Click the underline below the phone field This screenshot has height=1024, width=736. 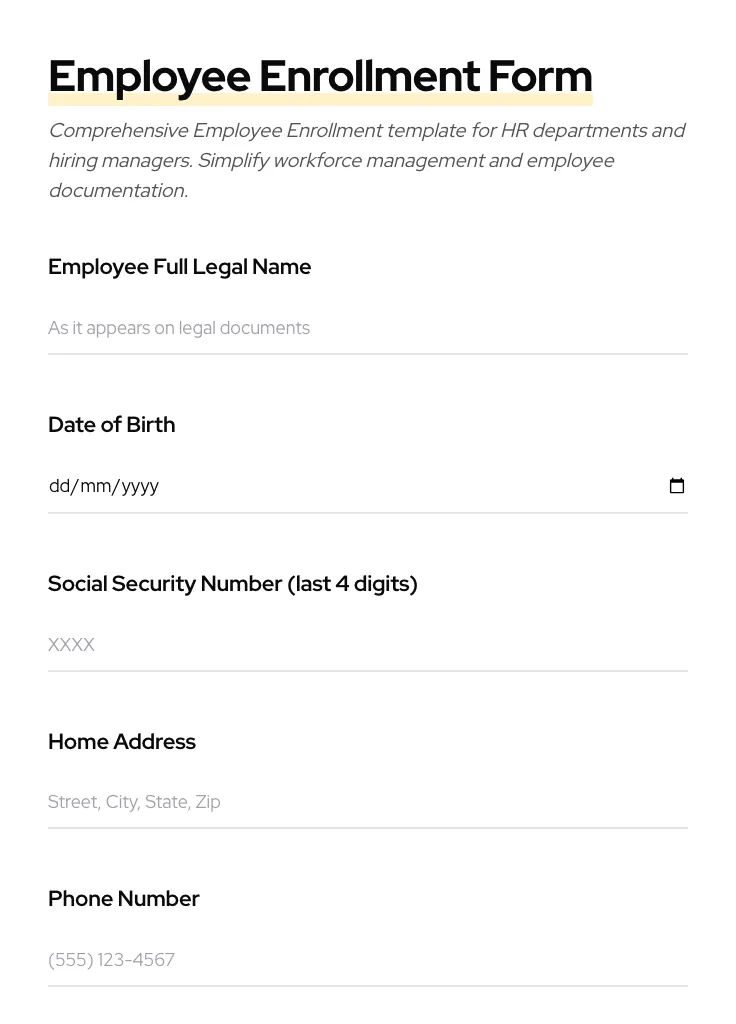pos(368,987)
